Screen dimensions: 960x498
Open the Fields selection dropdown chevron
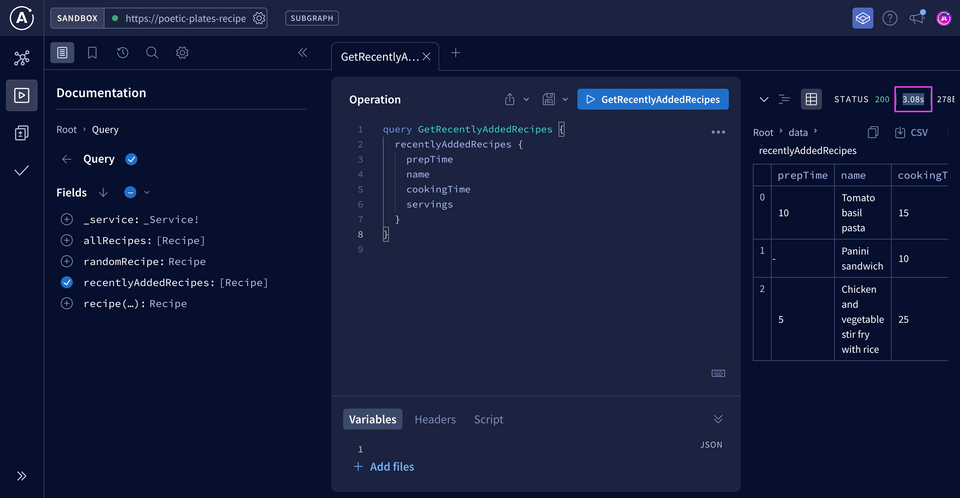[x=147, y=192]
